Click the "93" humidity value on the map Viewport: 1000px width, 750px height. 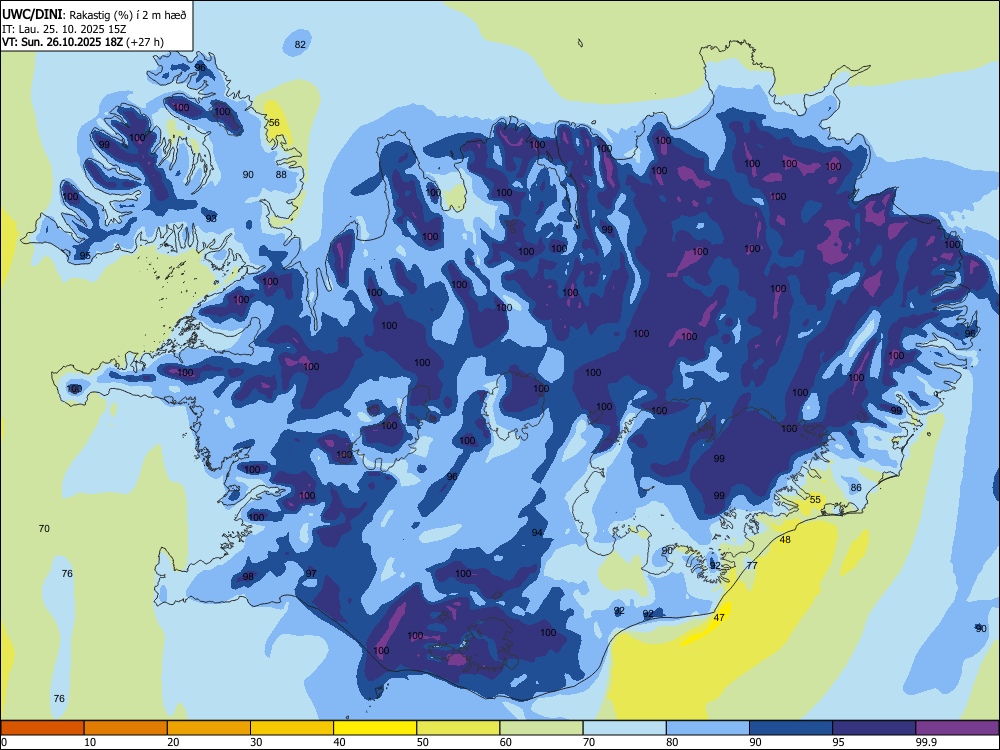(211, 218)
